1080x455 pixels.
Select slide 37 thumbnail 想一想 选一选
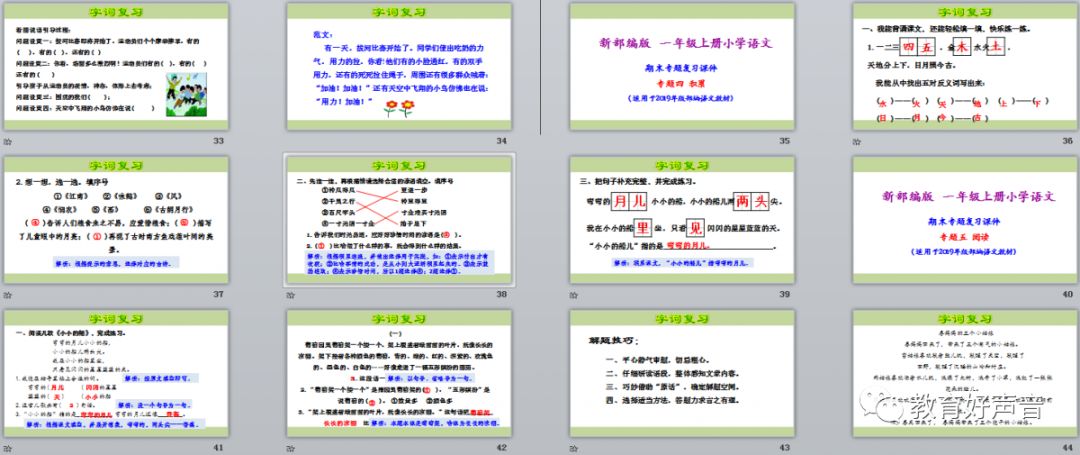pyautogui.click(x=116, y=220)
